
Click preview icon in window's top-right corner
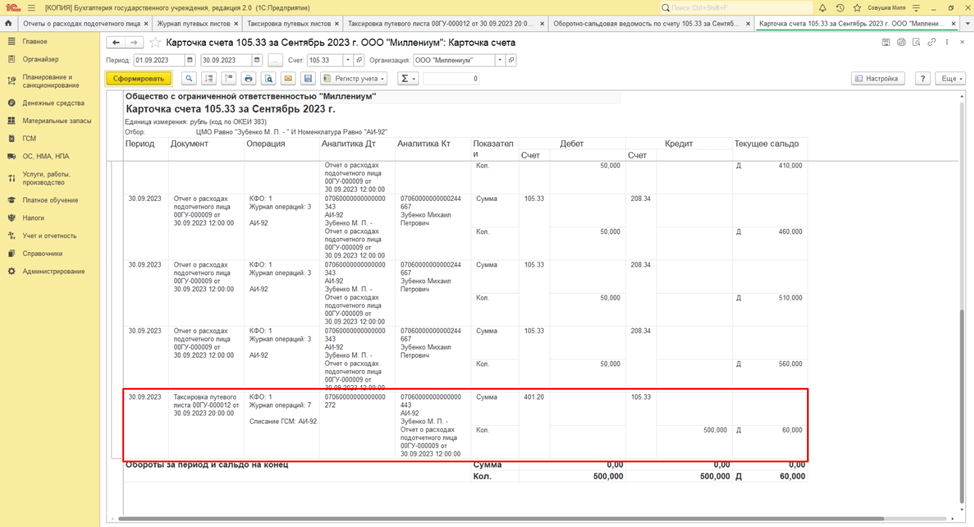pyautogui.click(x=916, y=42)
